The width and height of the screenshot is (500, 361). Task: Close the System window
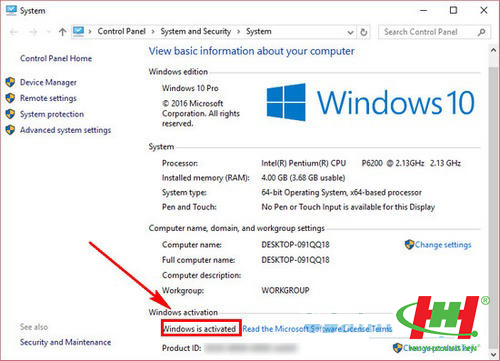coord(484,11)
